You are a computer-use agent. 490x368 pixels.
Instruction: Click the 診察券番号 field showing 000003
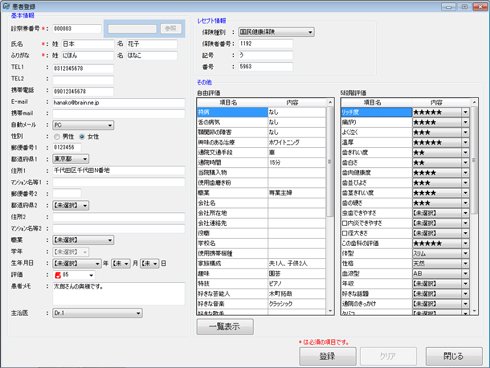tap(77, 29)
